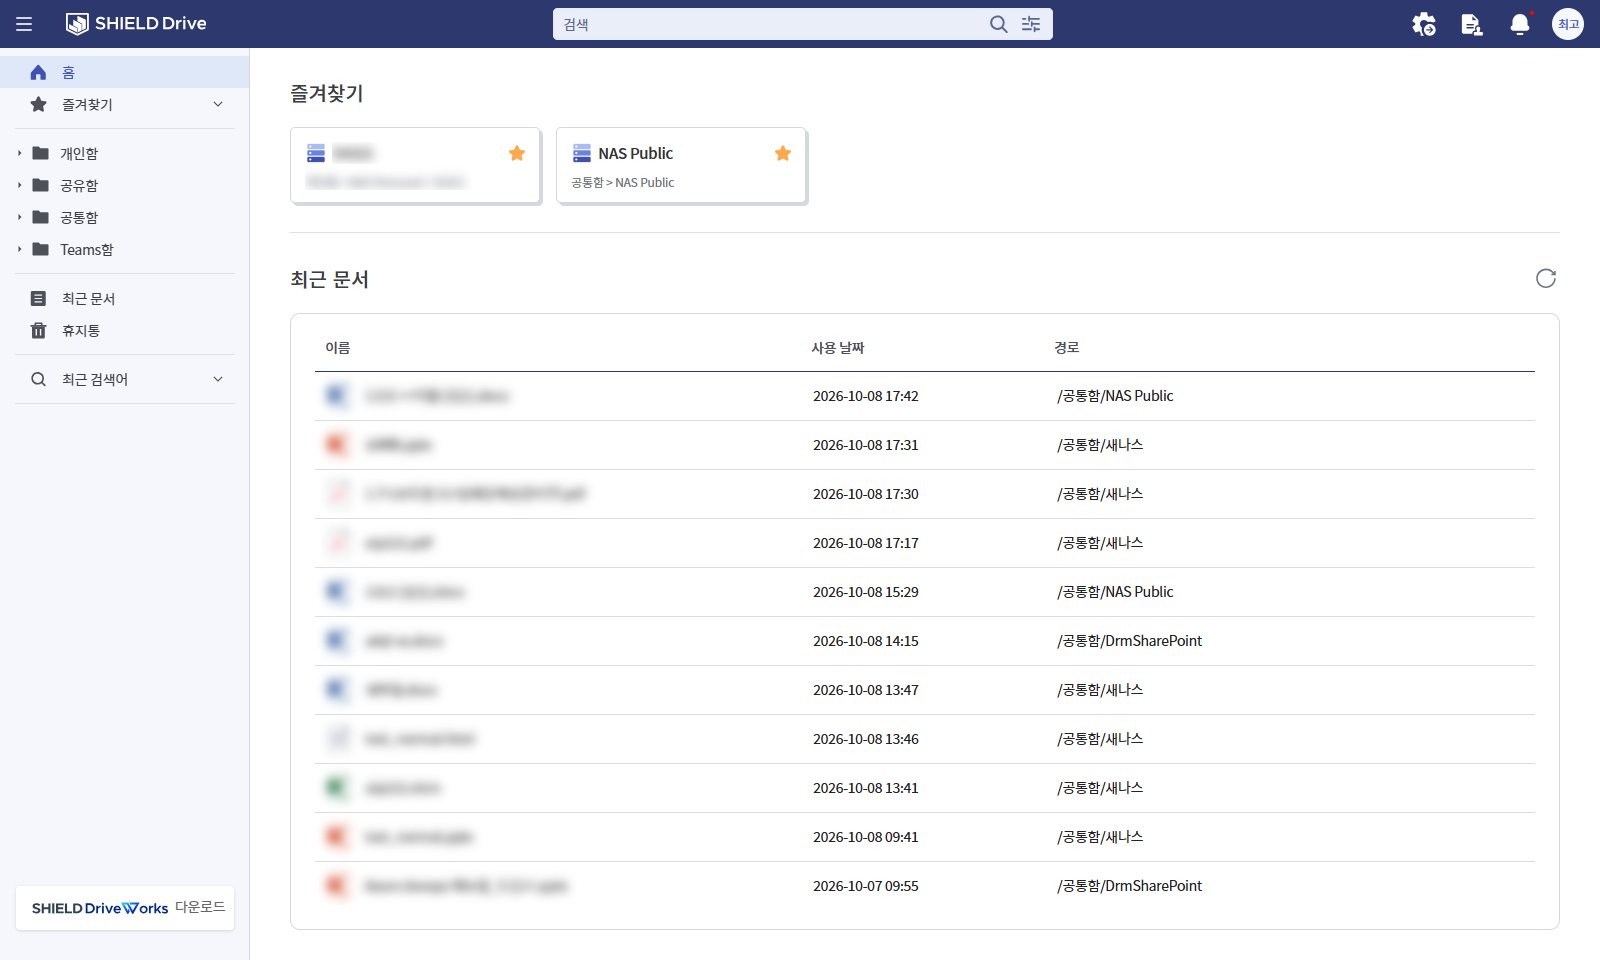Expand the 개인함 tree arrow

click(19, 153)
